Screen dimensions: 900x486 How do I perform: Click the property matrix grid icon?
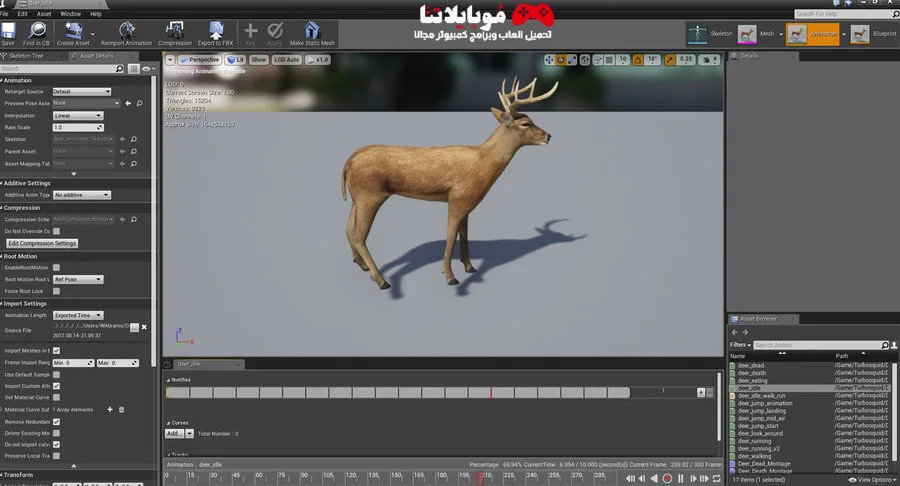point(134,68)
